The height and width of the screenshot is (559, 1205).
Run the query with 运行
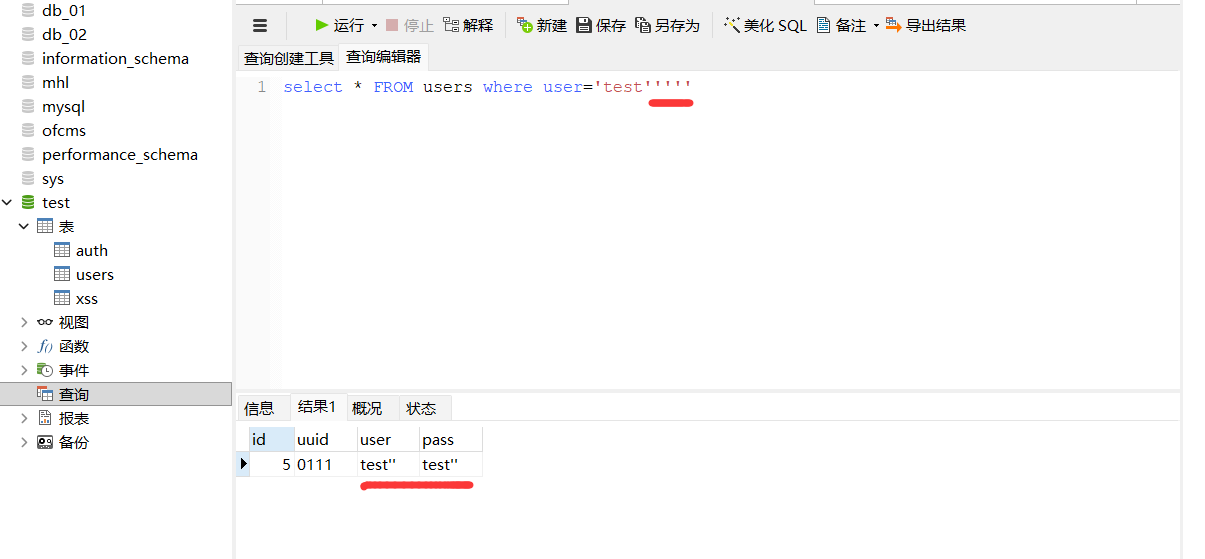[339, 25]
